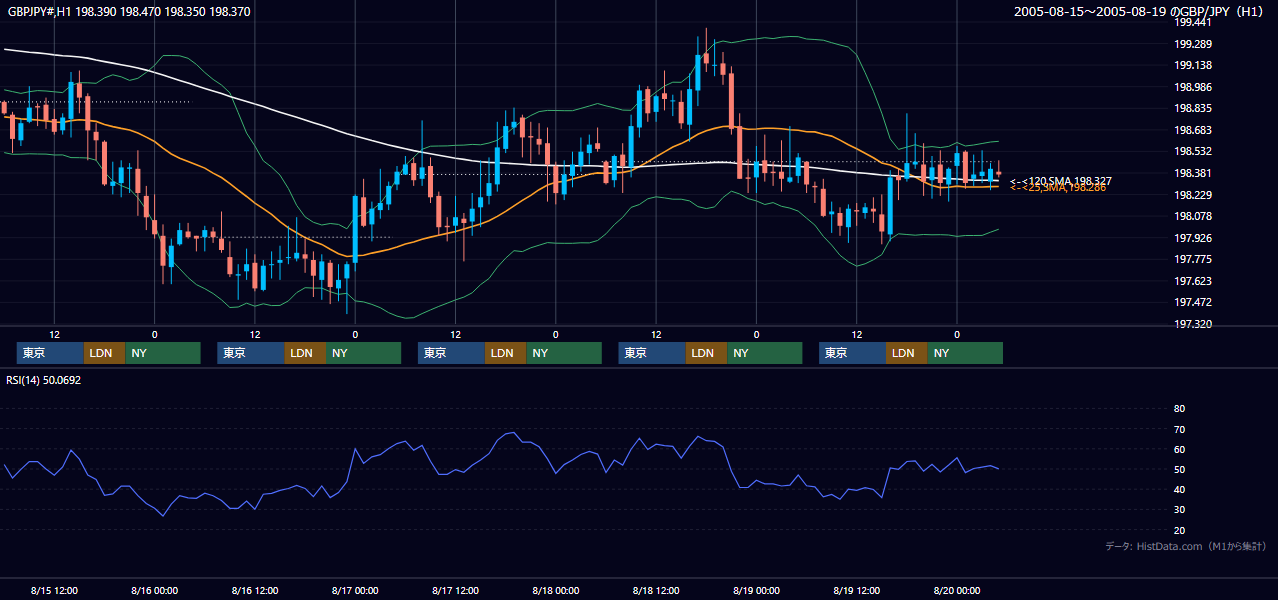Viewport: 1278px width, 600px height.
Task: Click price axis value 198.683
Action: [x=1193, y=130]
